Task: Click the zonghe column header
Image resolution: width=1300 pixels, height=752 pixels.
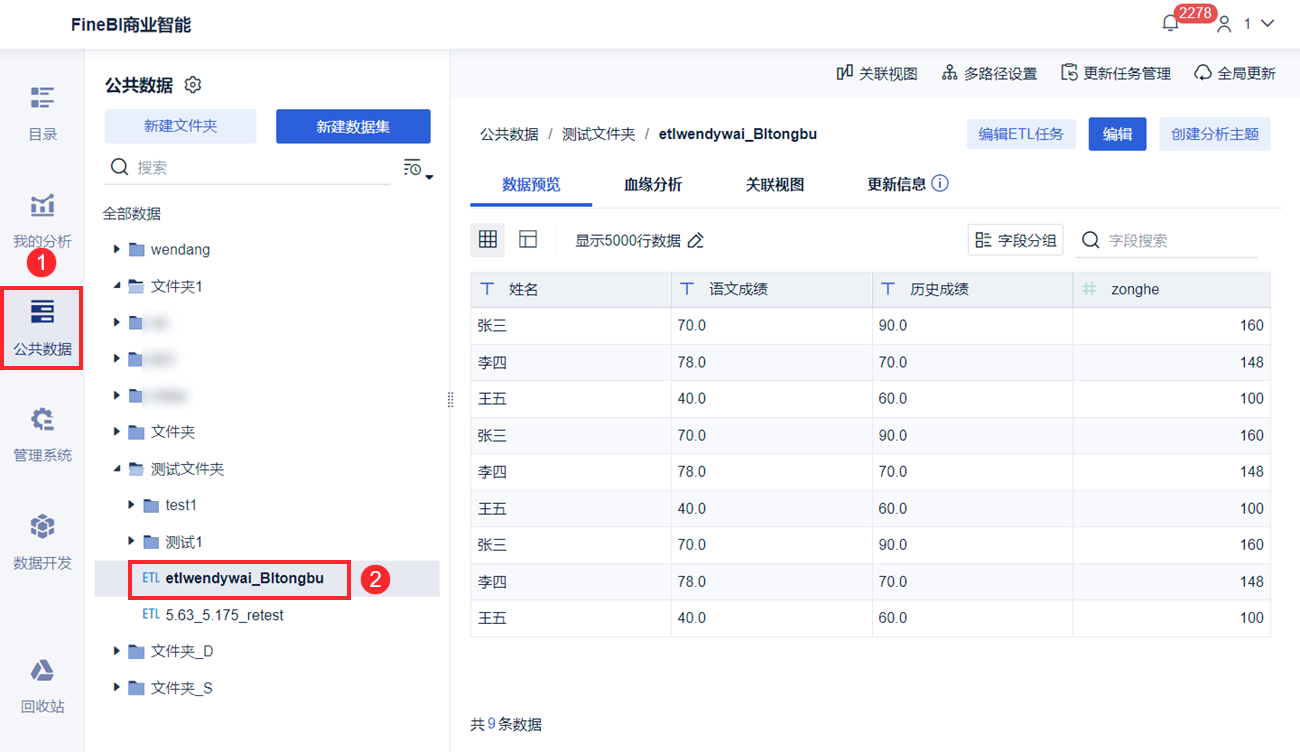Action: coord(1172,289)
